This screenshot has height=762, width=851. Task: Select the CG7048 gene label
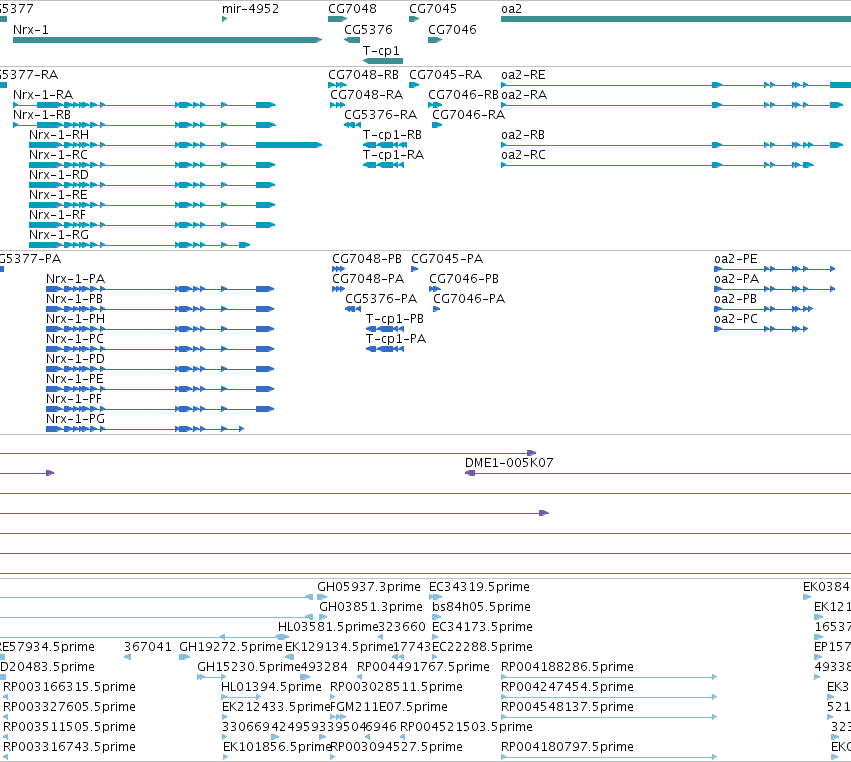click(352, 9)
